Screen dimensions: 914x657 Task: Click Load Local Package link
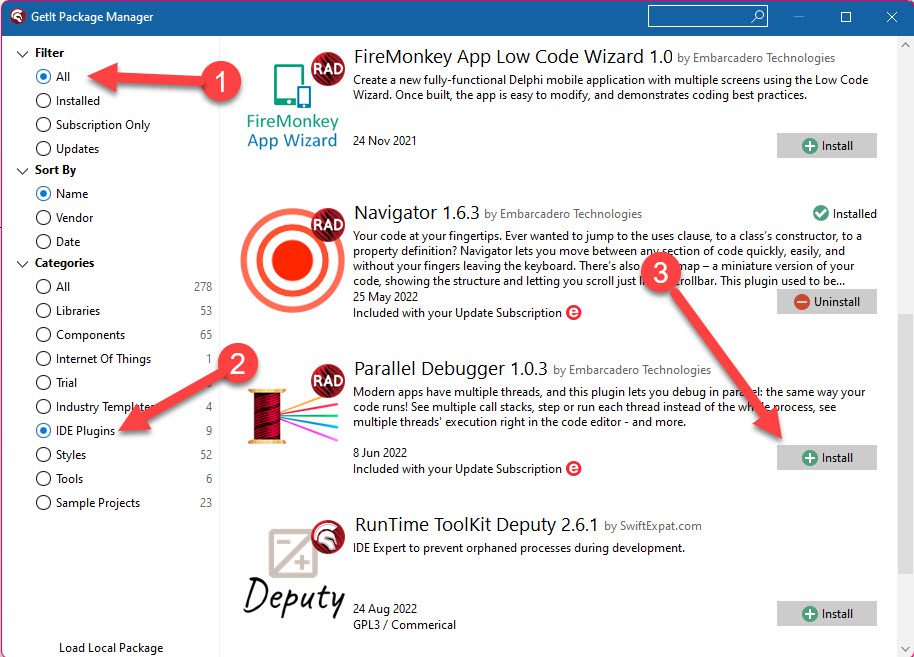click(111, 647)
